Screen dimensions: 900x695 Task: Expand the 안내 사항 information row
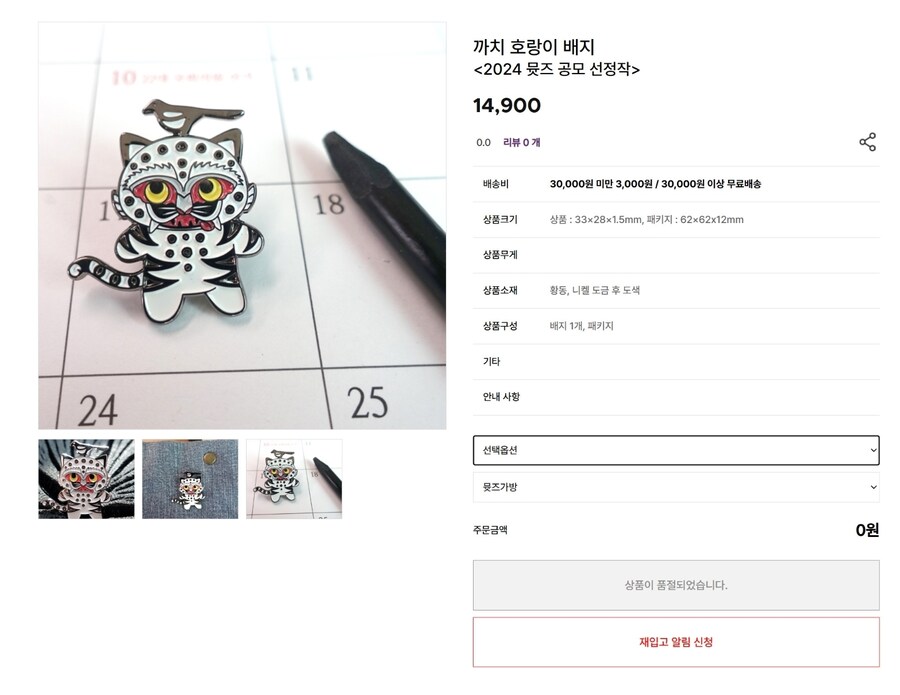tap(675, 397)
